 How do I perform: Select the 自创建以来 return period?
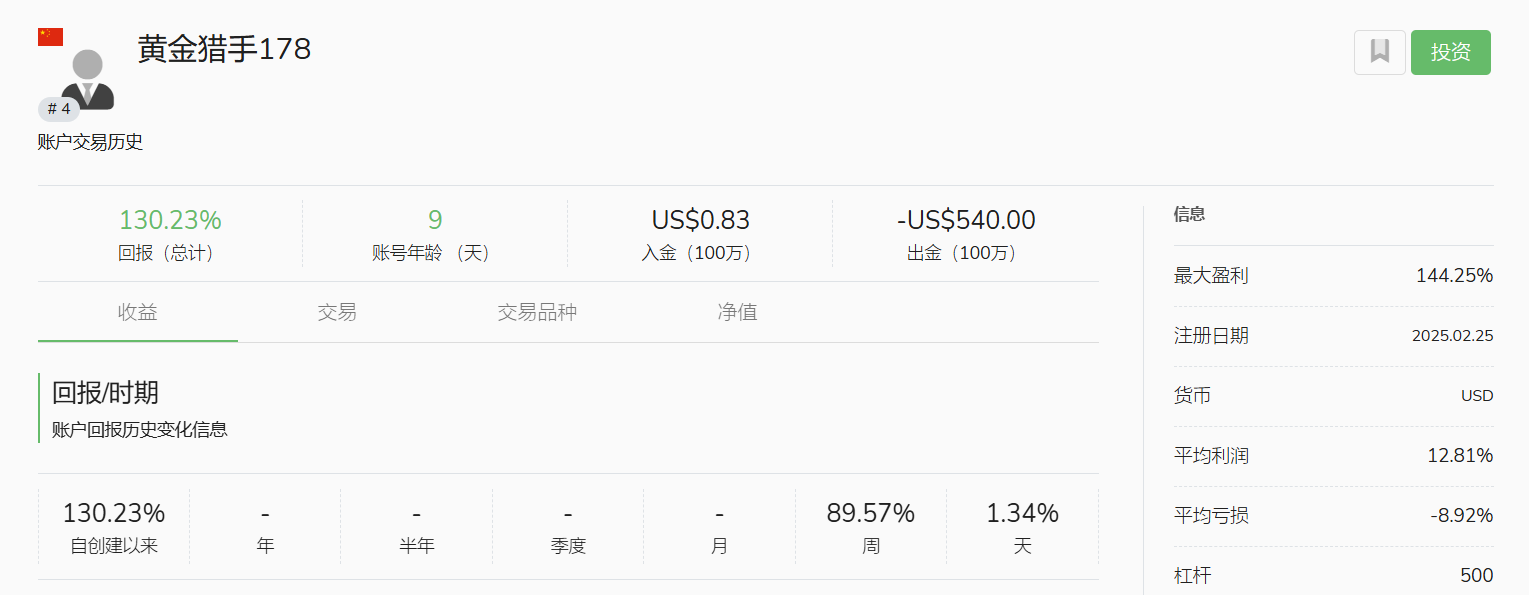[114, 527]
